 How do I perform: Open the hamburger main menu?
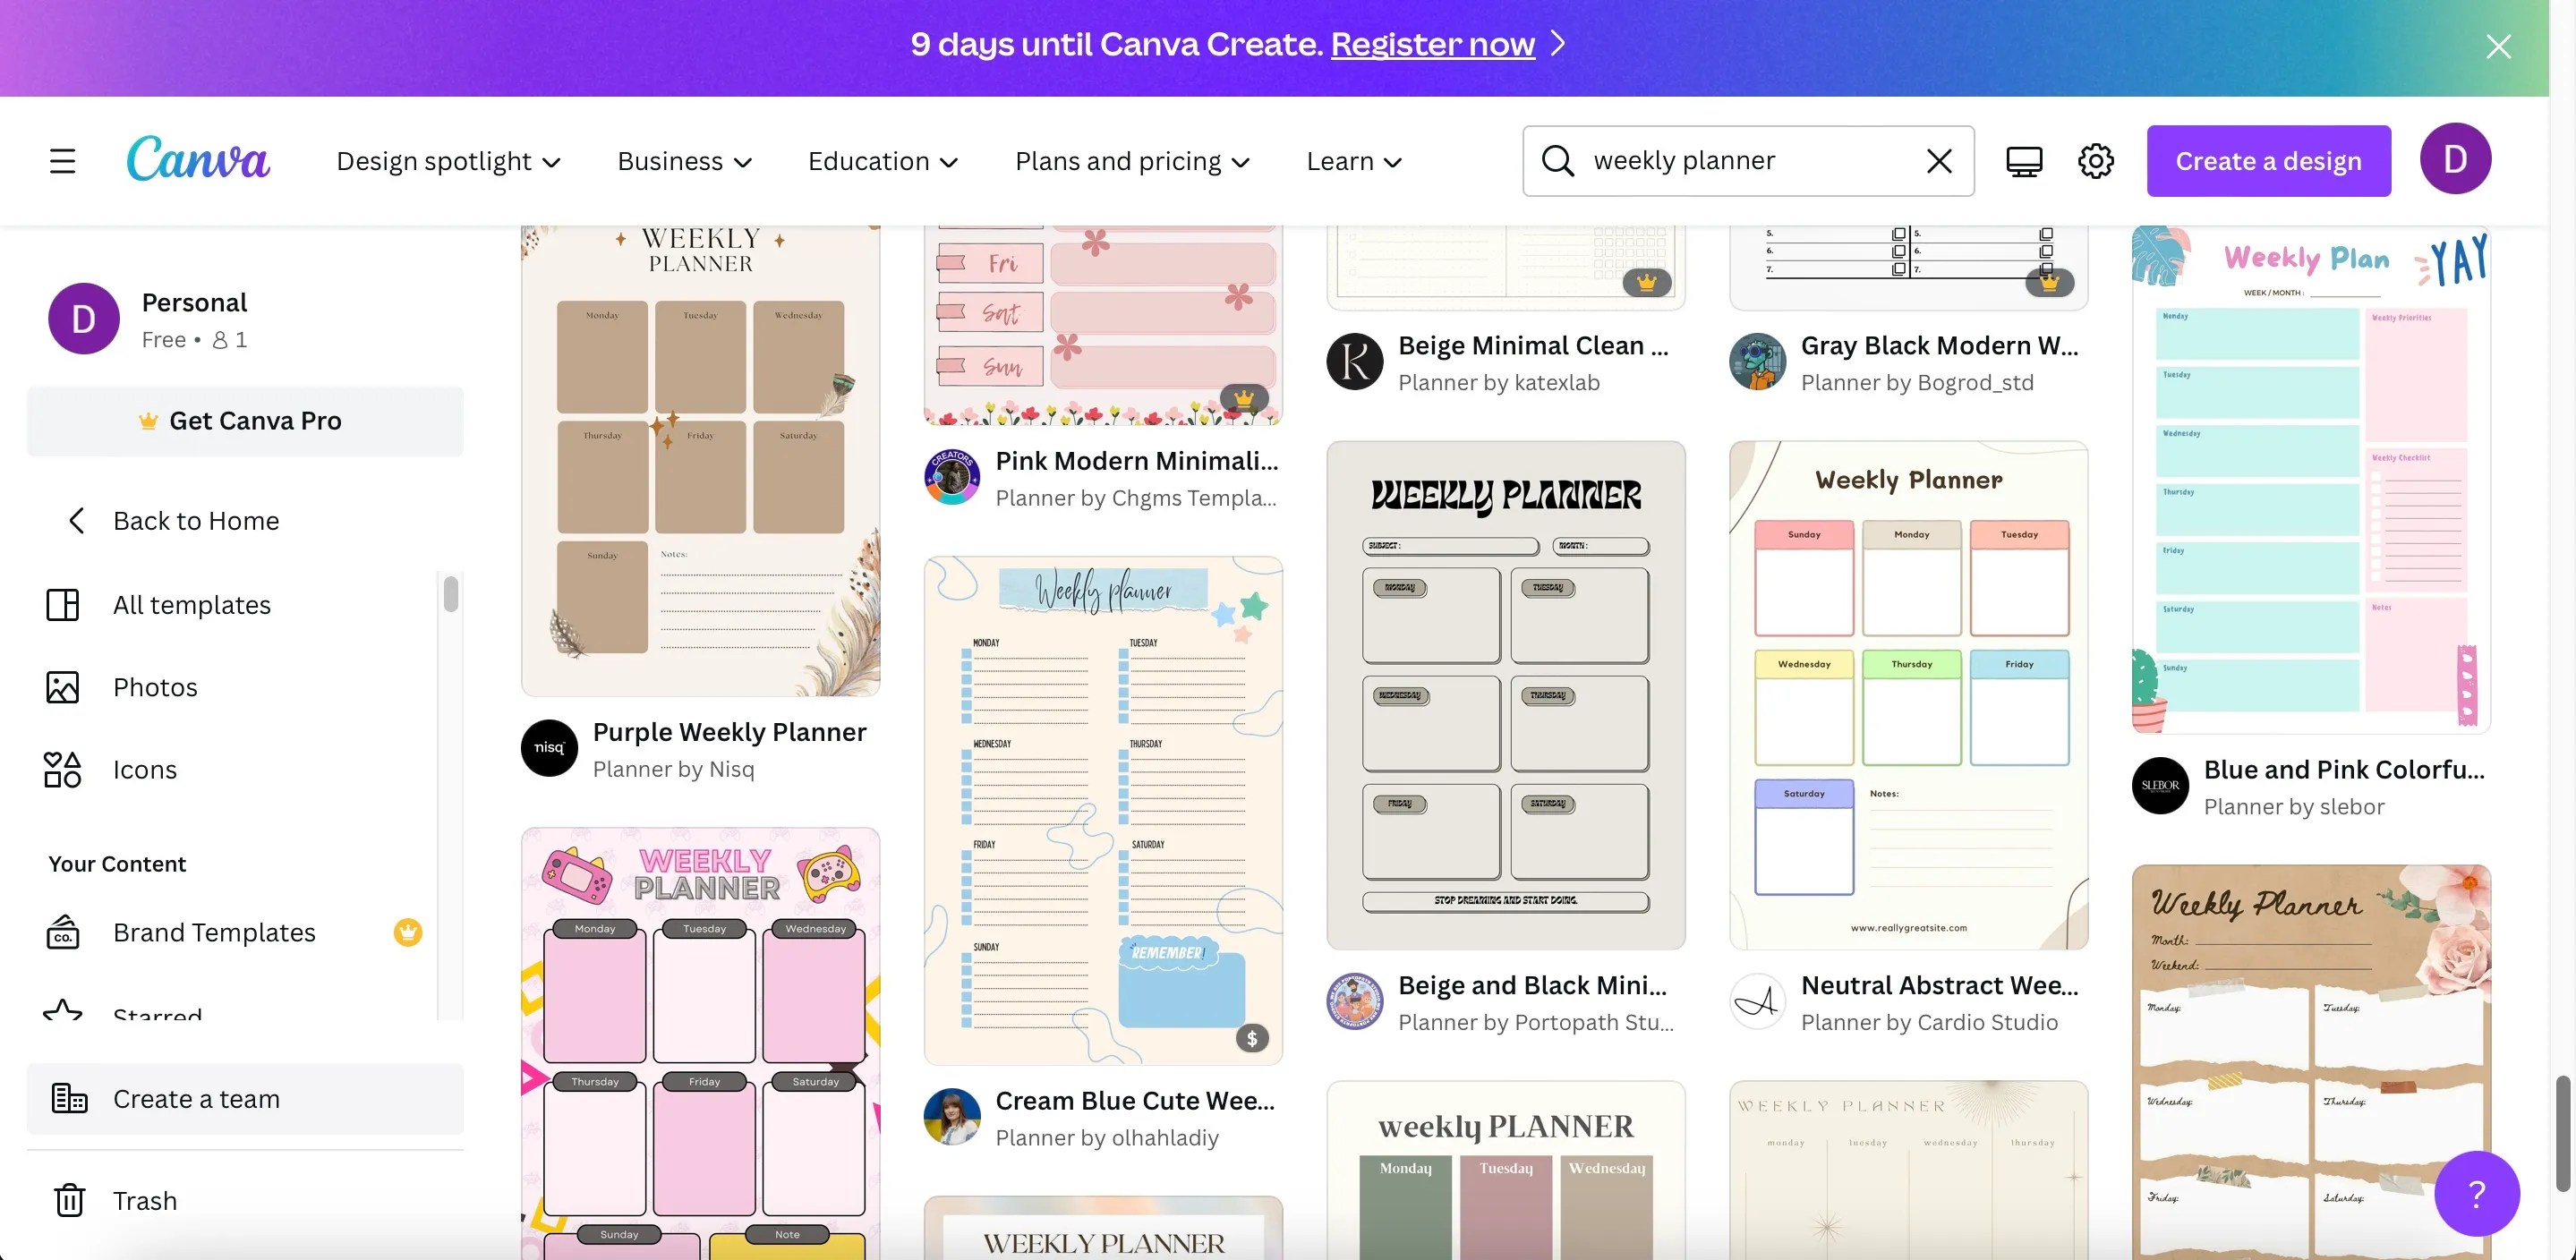tap(62, 161)
